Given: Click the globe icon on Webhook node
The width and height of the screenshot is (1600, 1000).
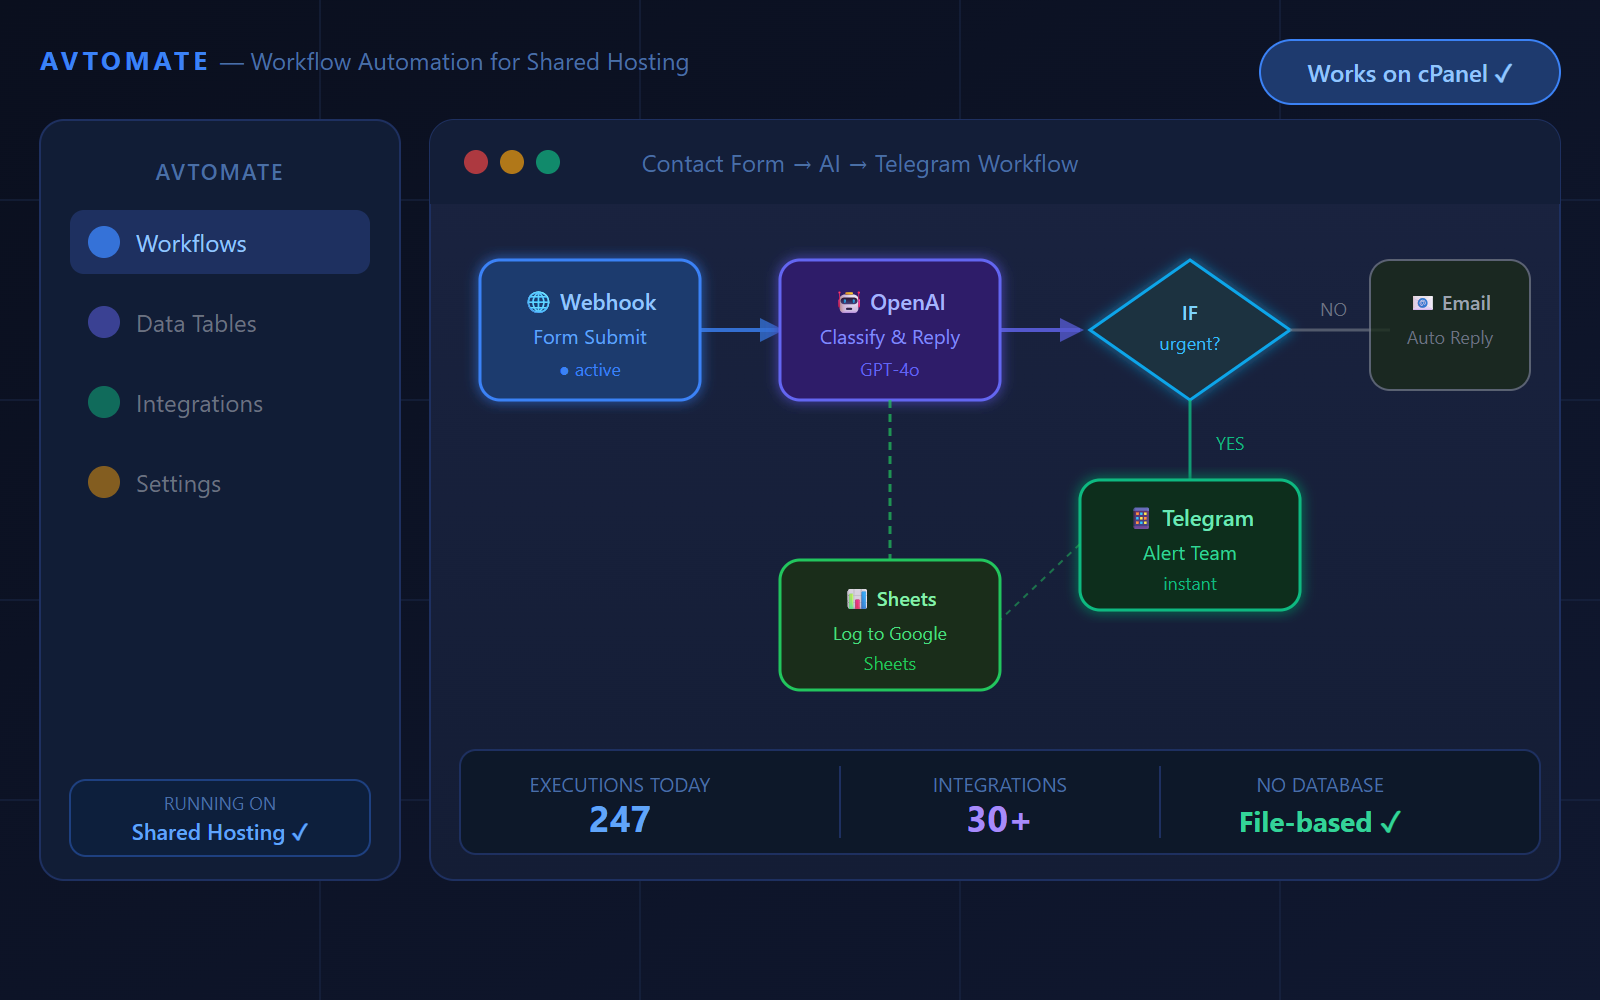Looking at the screenshot, I should pyautogui.click(x=538, y=302).
